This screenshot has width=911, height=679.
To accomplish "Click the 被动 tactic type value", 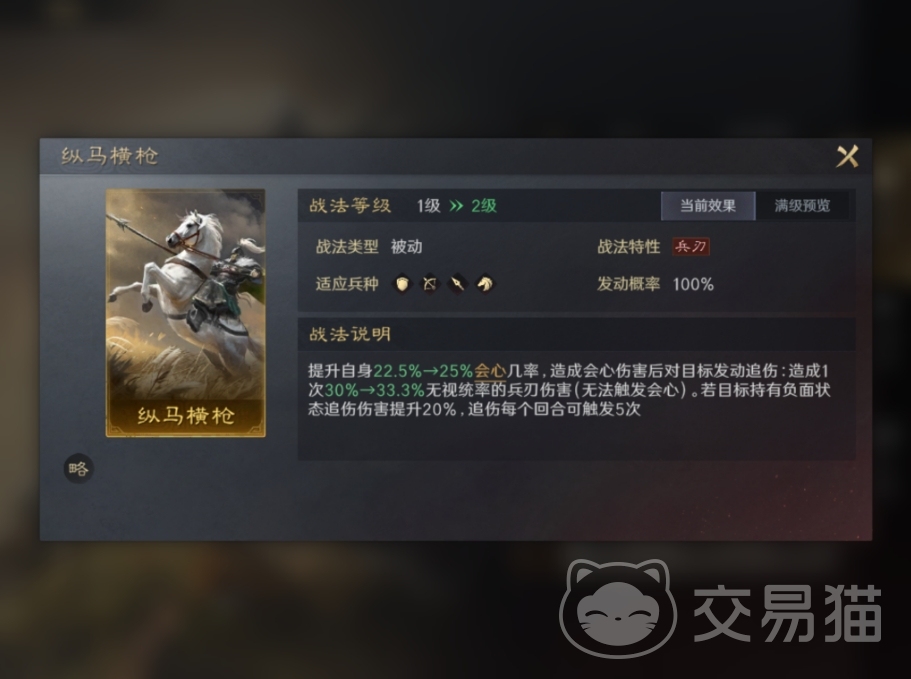I will pyautogui.click(x=407, y=247).
